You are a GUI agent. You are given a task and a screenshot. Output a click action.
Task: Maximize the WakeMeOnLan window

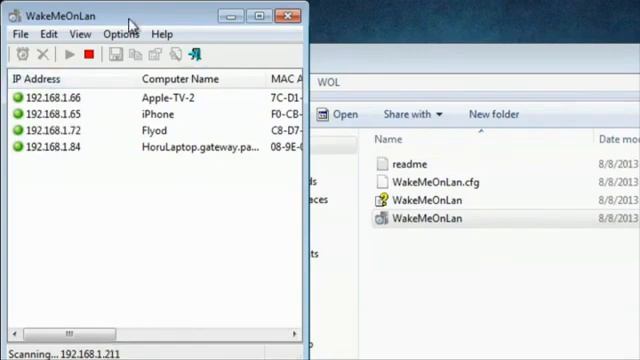(259, 16)
